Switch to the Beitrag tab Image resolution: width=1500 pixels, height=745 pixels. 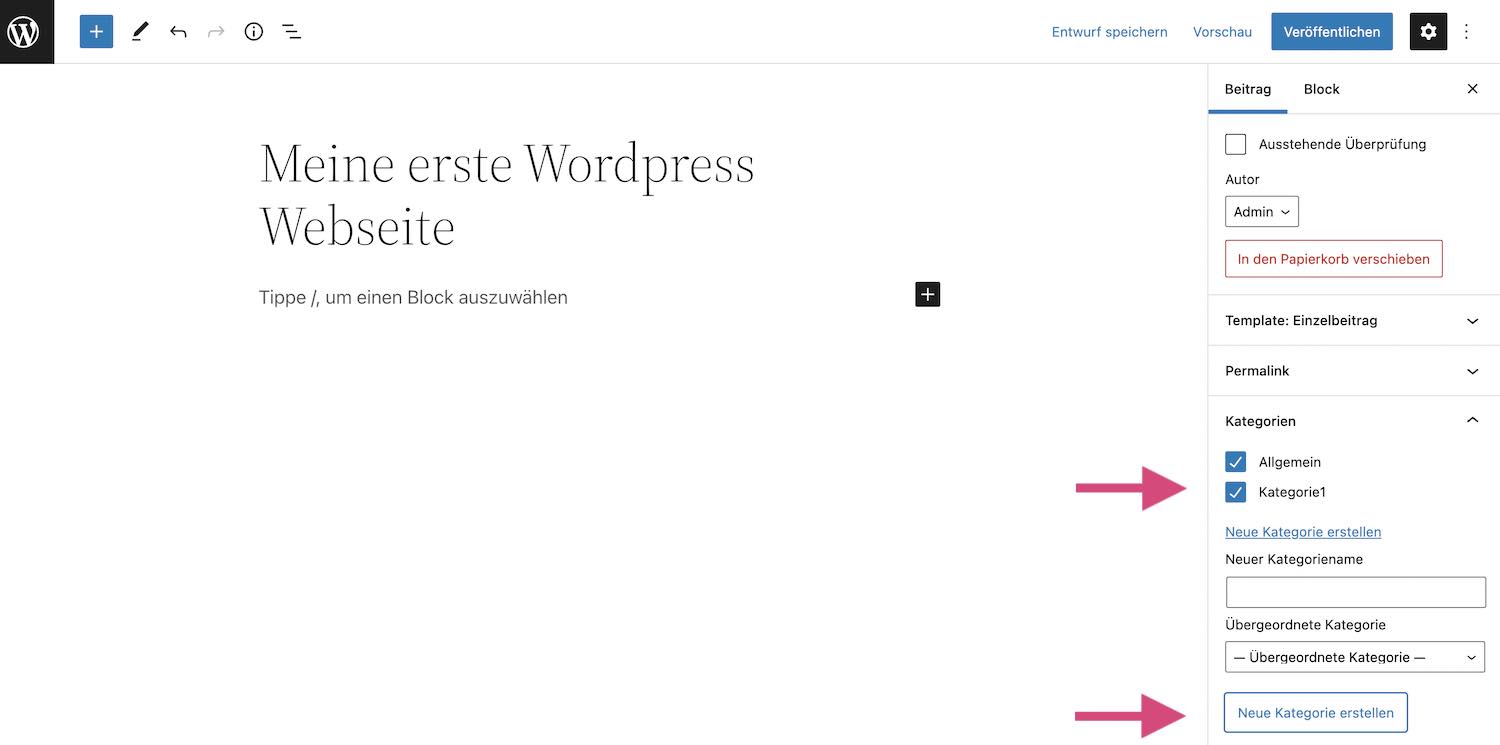[1247, 89]
